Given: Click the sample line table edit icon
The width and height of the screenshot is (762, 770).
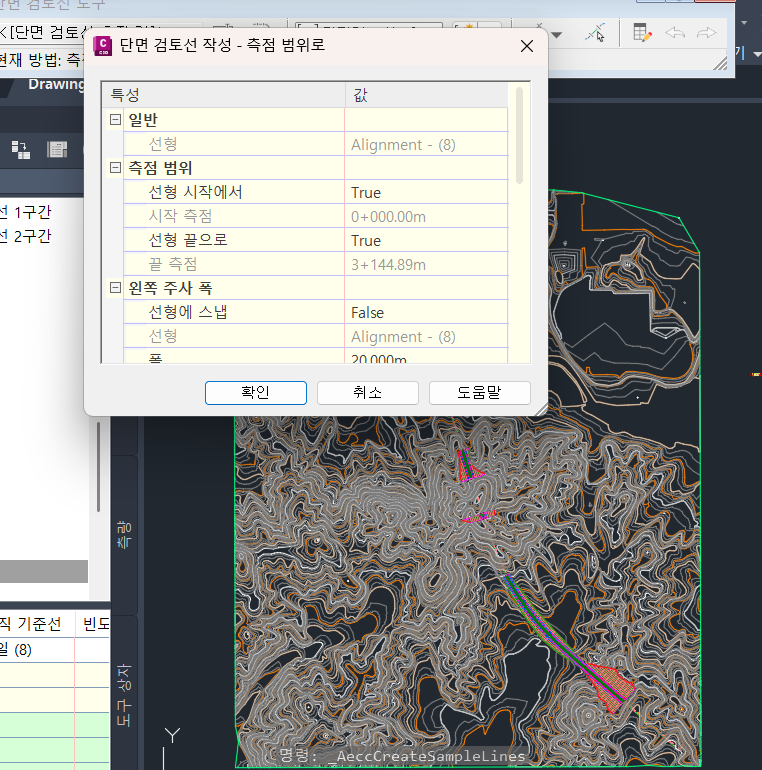Looking at the screenshot, I should click(643, 33).
